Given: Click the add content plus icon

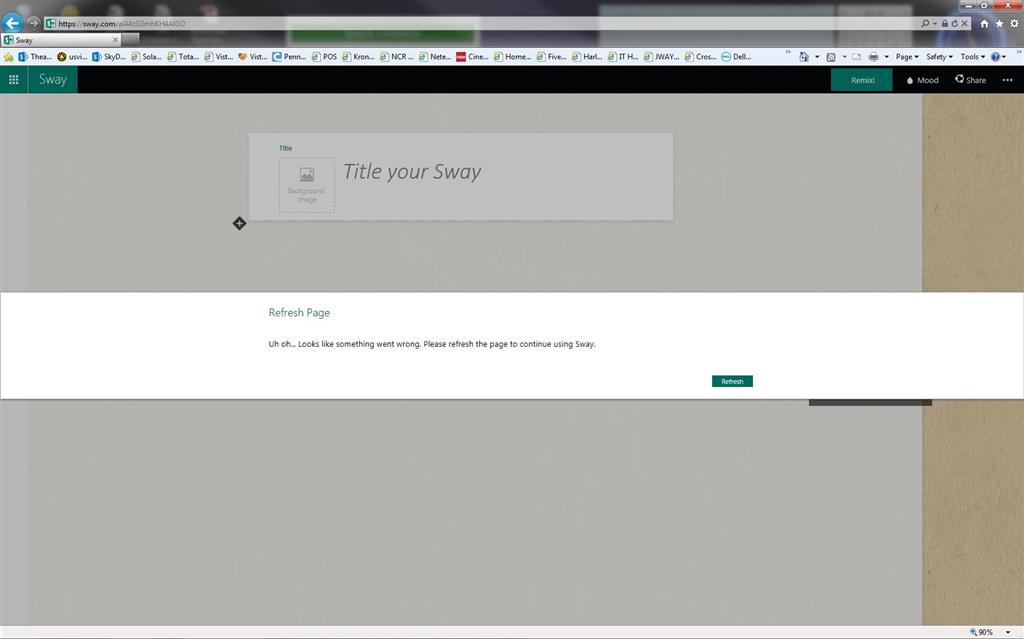Looking at the screenshot, I should point(240,223).
